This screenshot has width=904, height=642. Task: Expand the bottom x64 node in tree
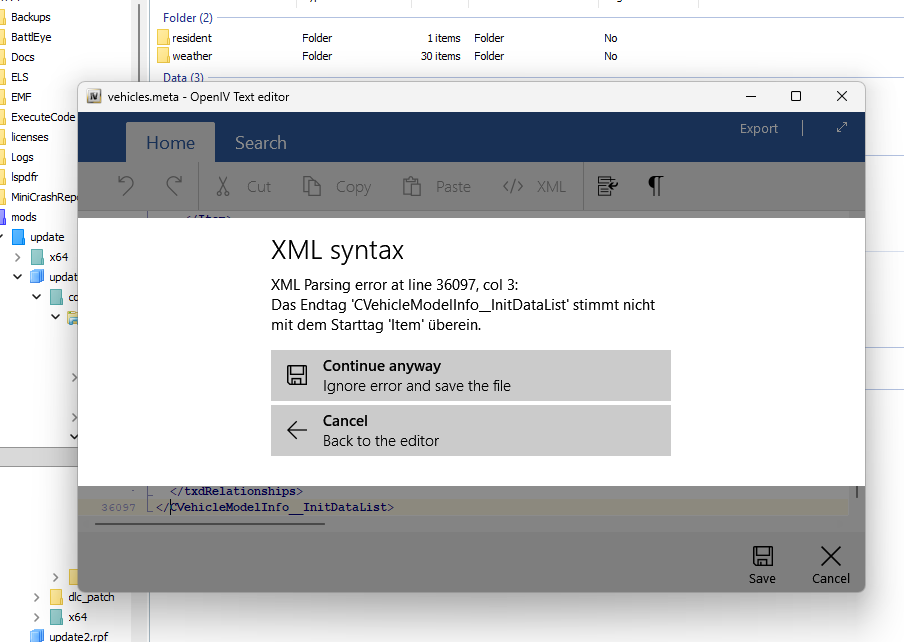click(x=36, y=617)
